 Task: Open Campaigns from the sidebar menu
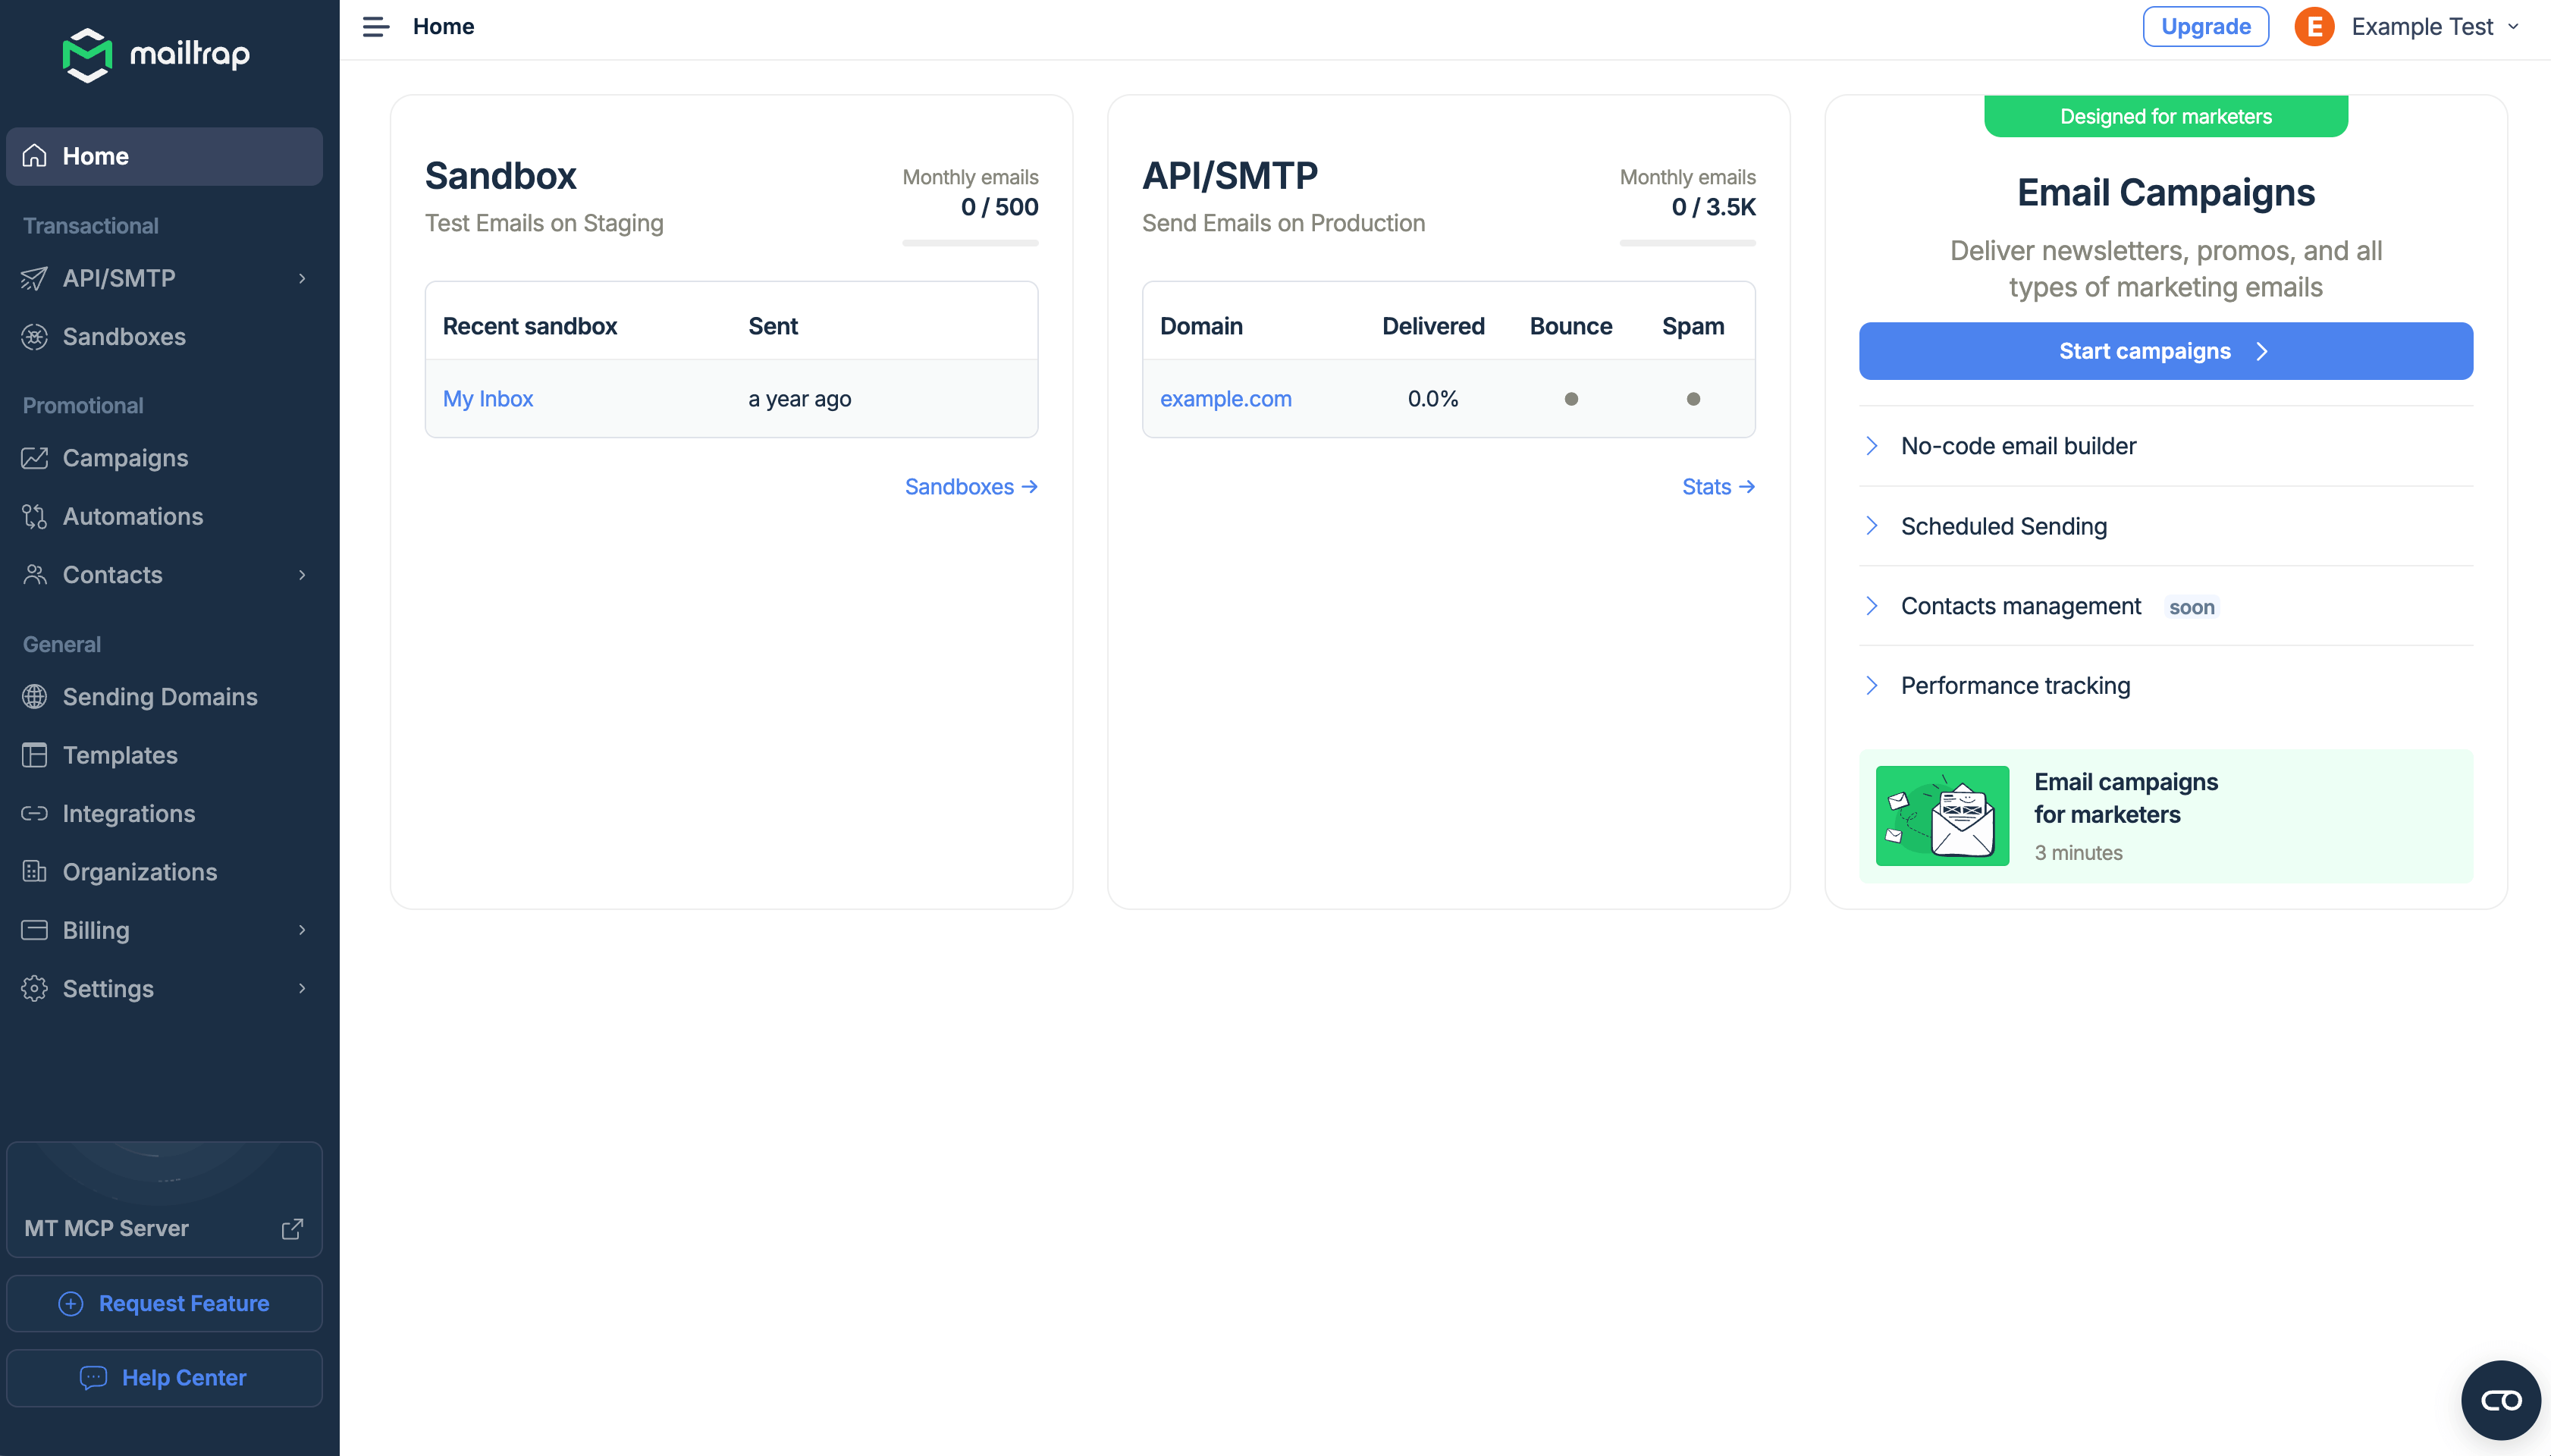click(x=164, y=458)
